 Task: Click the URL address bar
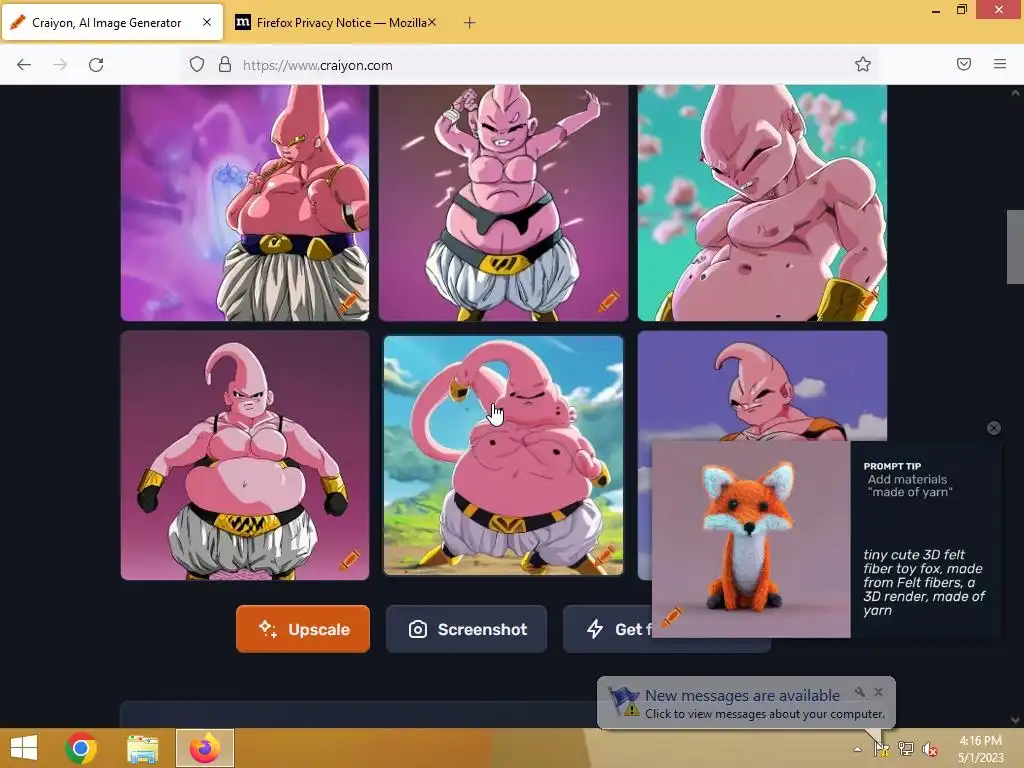coord(529,65)
